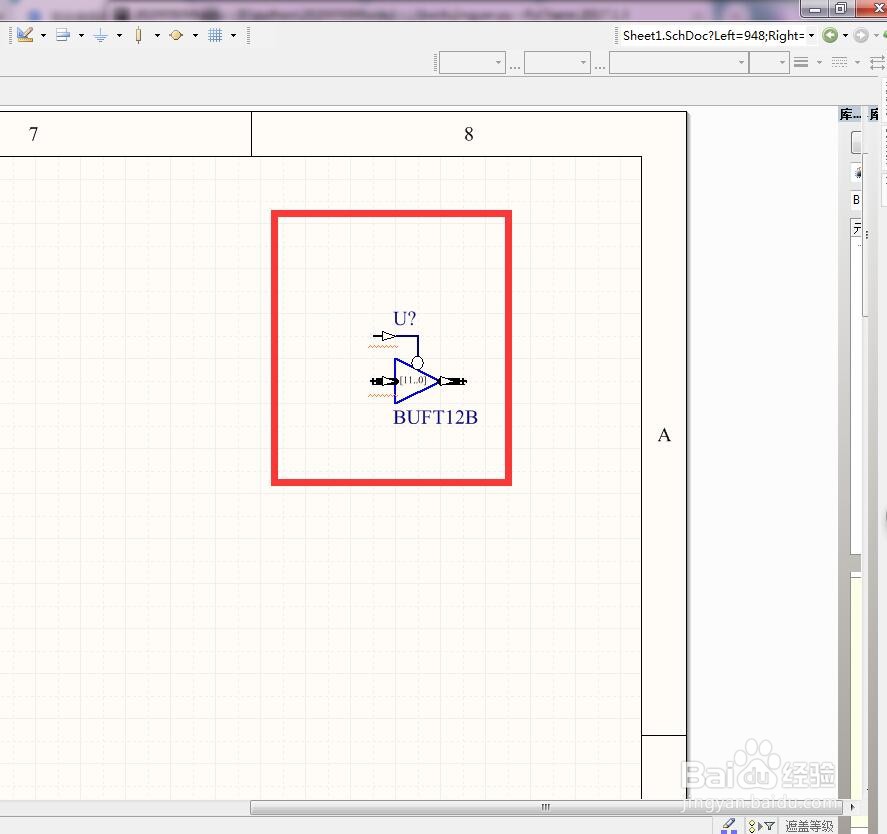Click the filter funnel icon in status bar
This screenshot has height=834, width=887.
[769, 827]
